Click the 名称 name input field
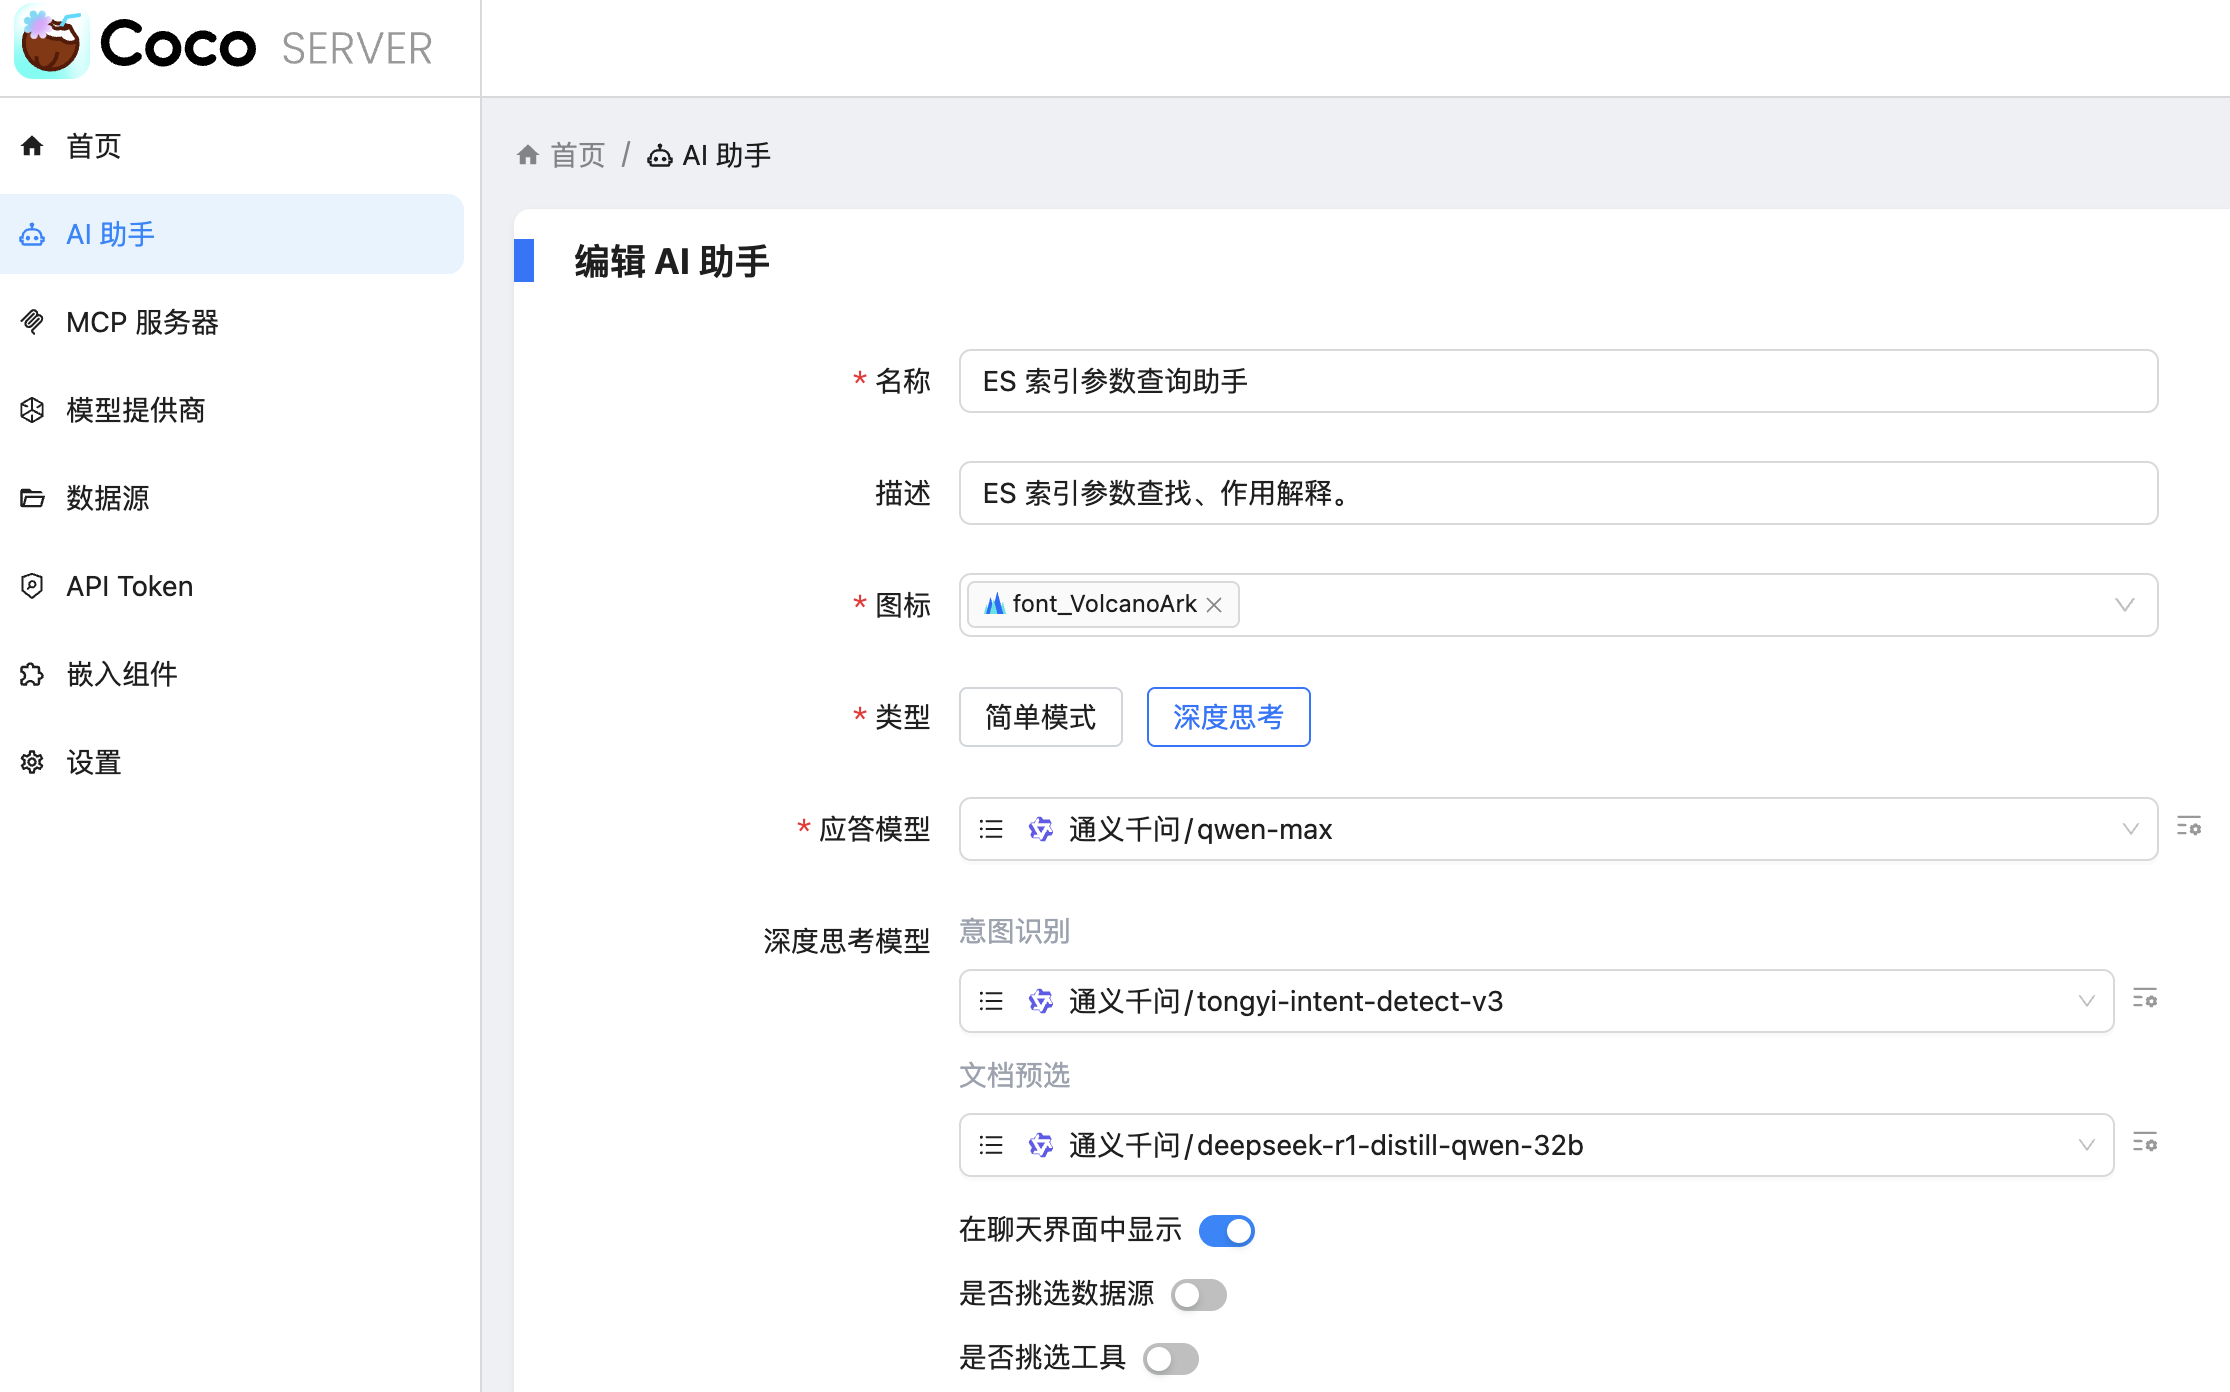2230x1392 pixels. pos(1557,381)
